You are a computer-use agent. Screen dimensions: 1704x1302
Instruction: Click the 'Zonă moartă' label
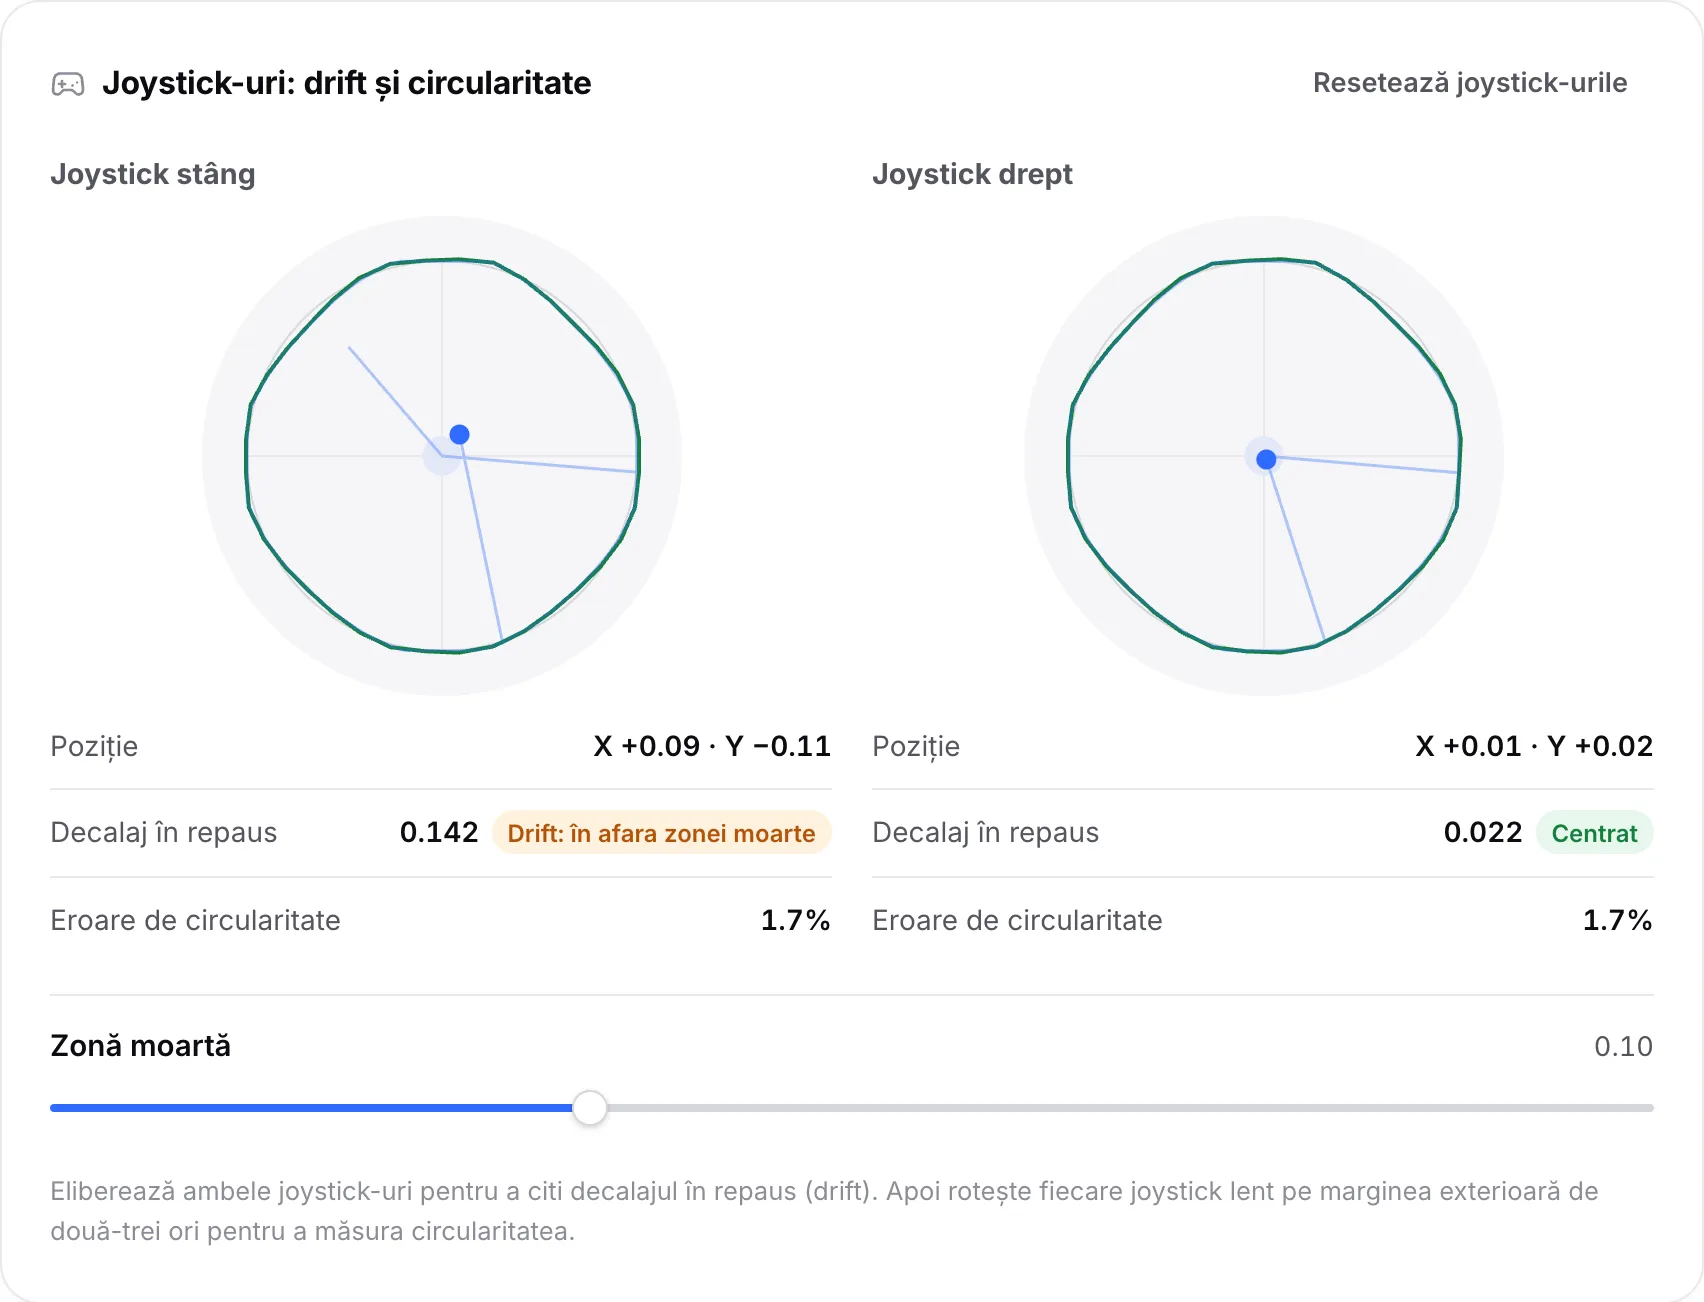coord(141,1046)
